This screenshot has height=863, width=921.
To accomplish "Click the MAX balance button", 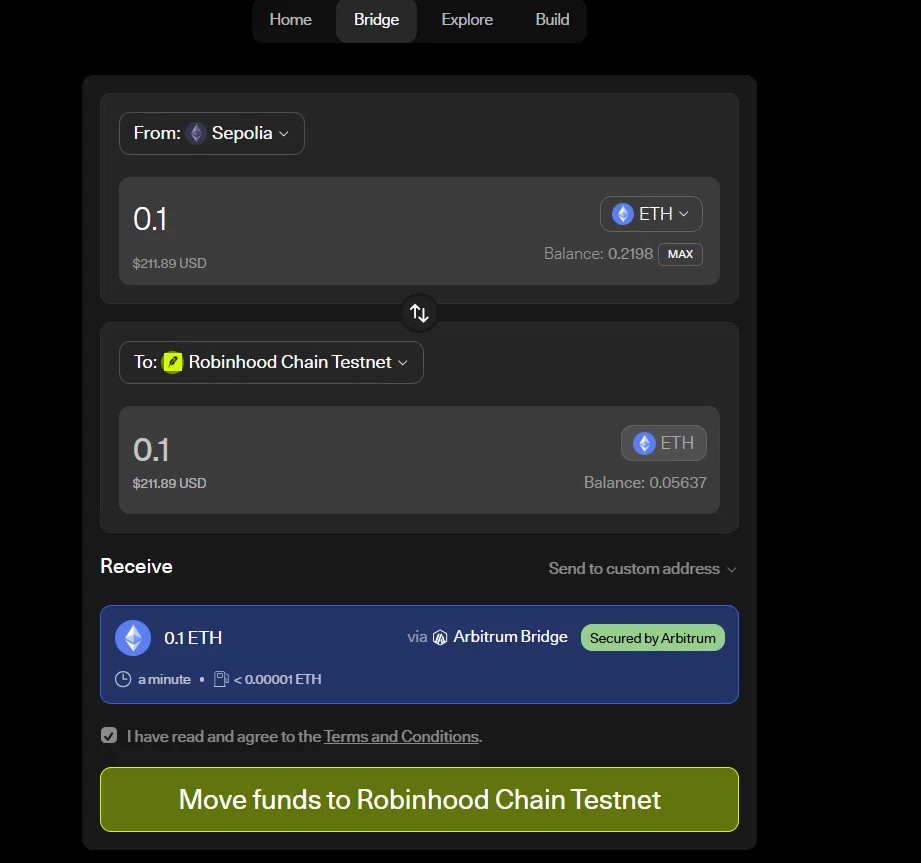I will tap(680, 254).
